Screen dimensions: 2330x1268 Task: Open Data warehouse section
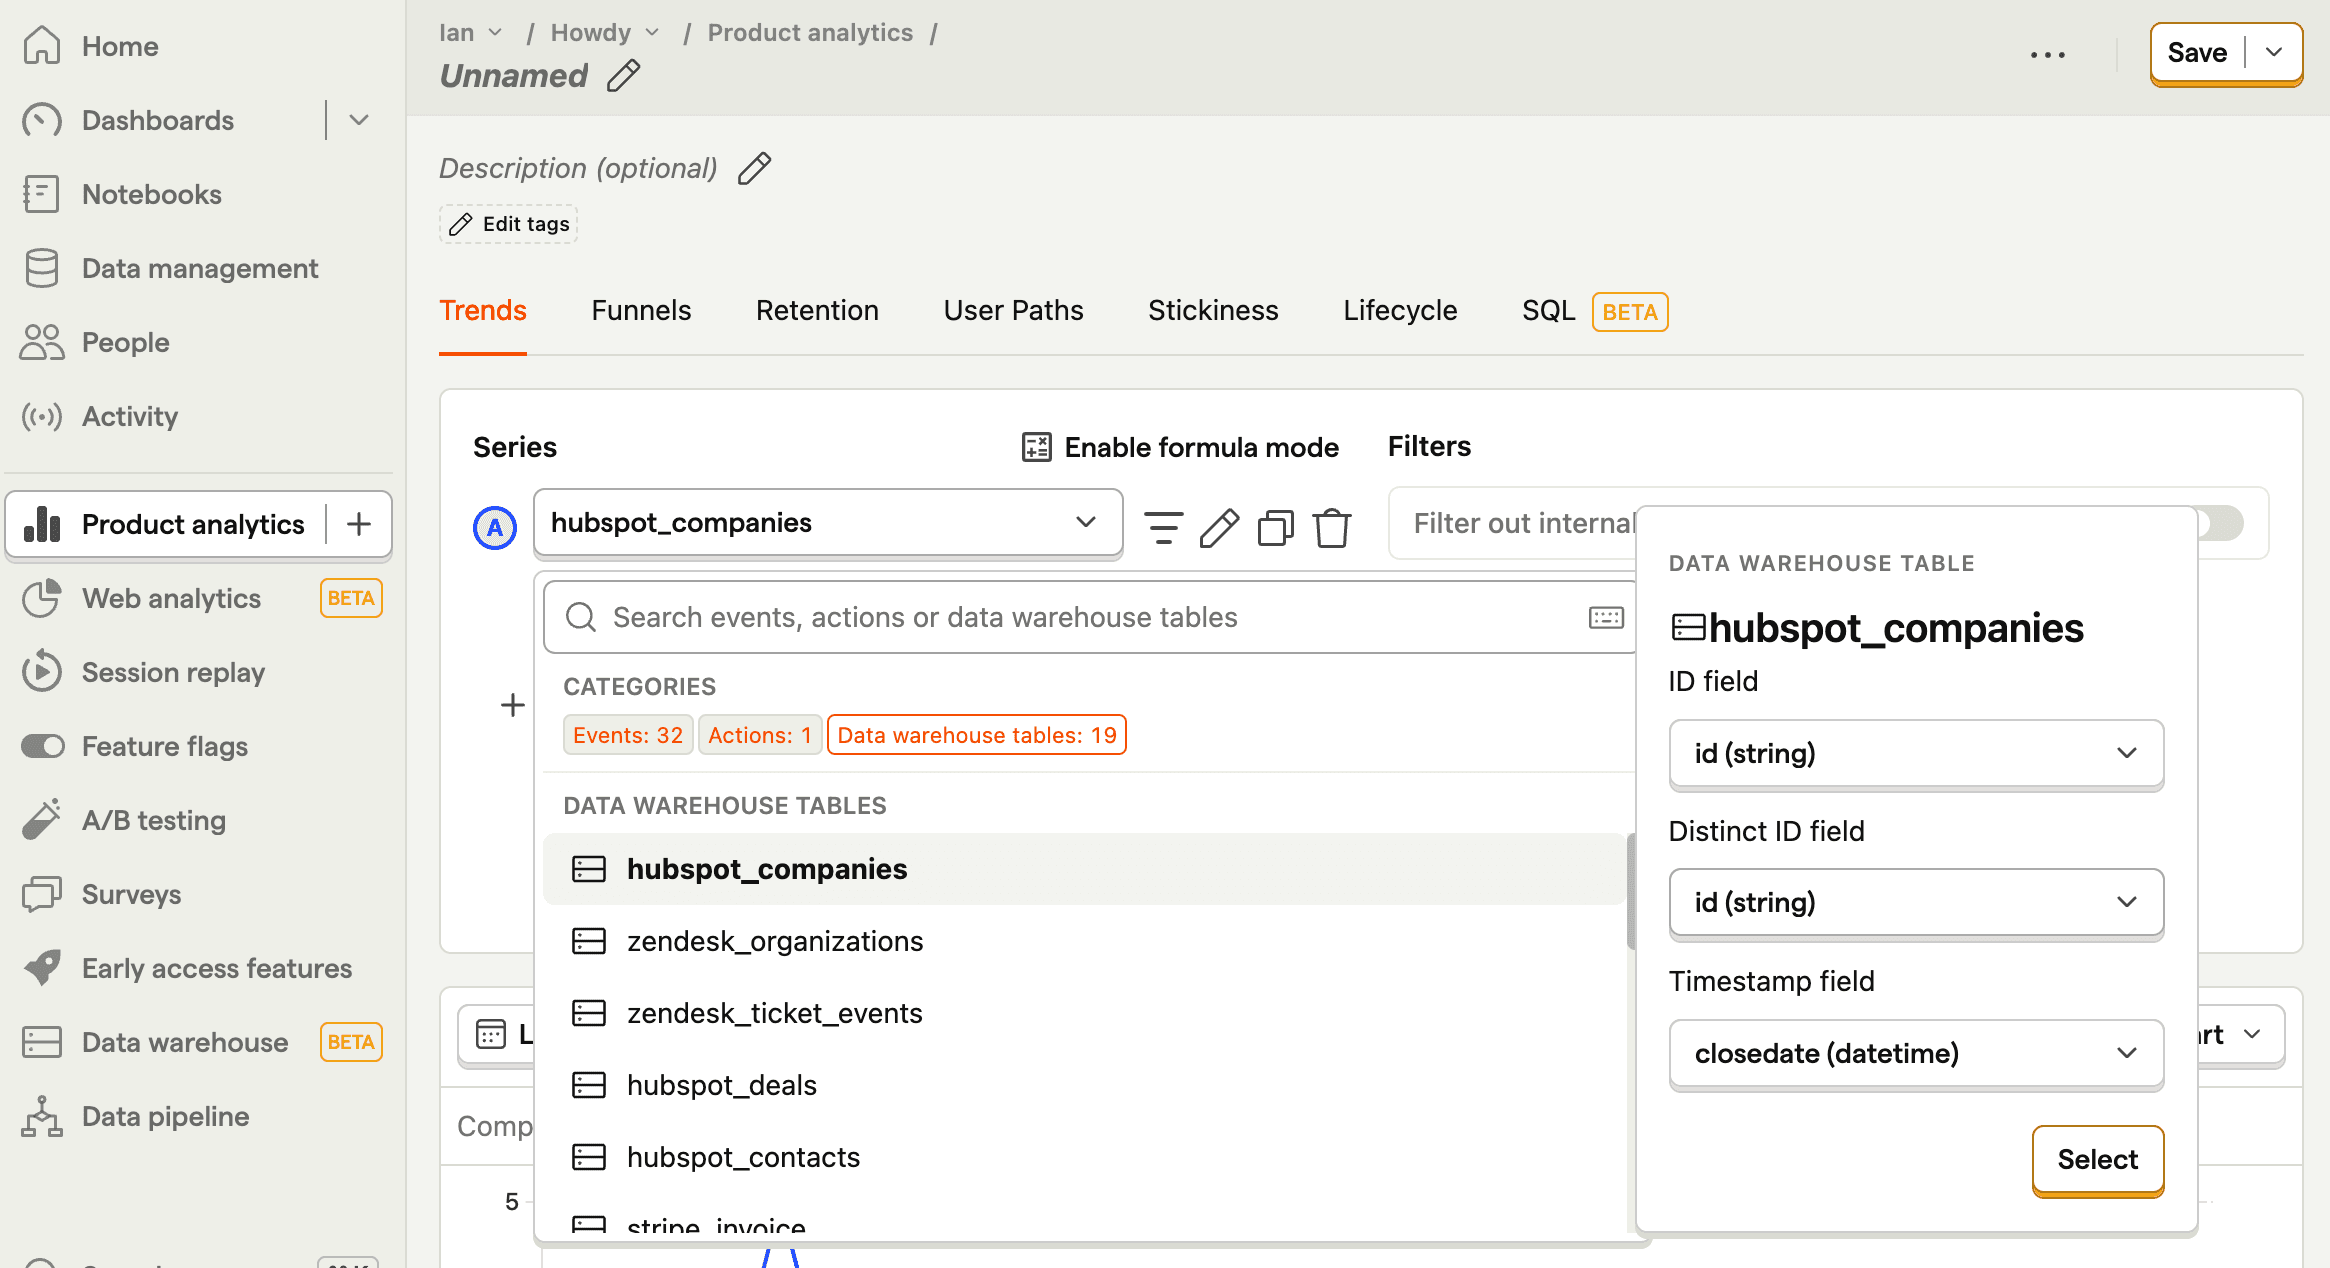tap(185, 1042)
